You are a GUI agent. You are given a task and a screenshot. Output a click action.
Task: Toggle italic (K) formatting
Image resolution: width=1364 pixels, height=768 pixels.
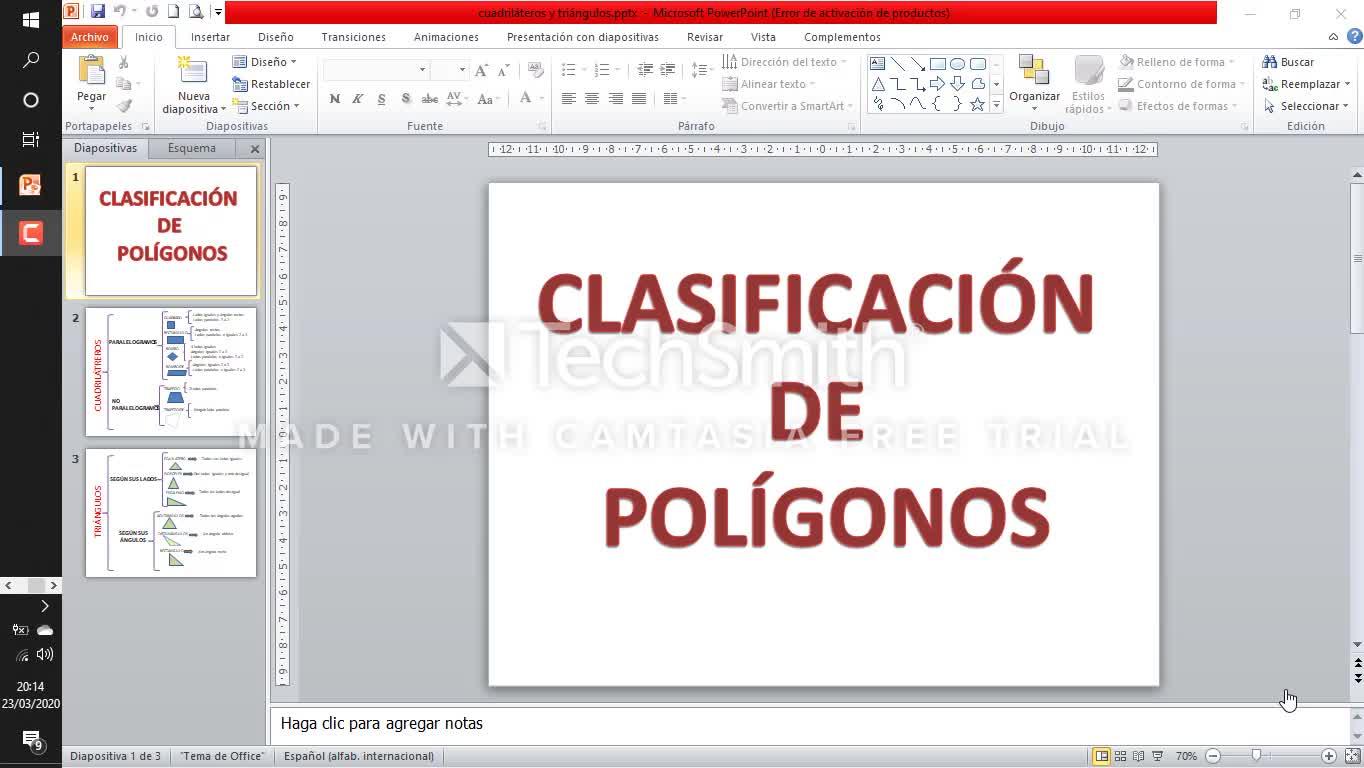coord(358,98)
